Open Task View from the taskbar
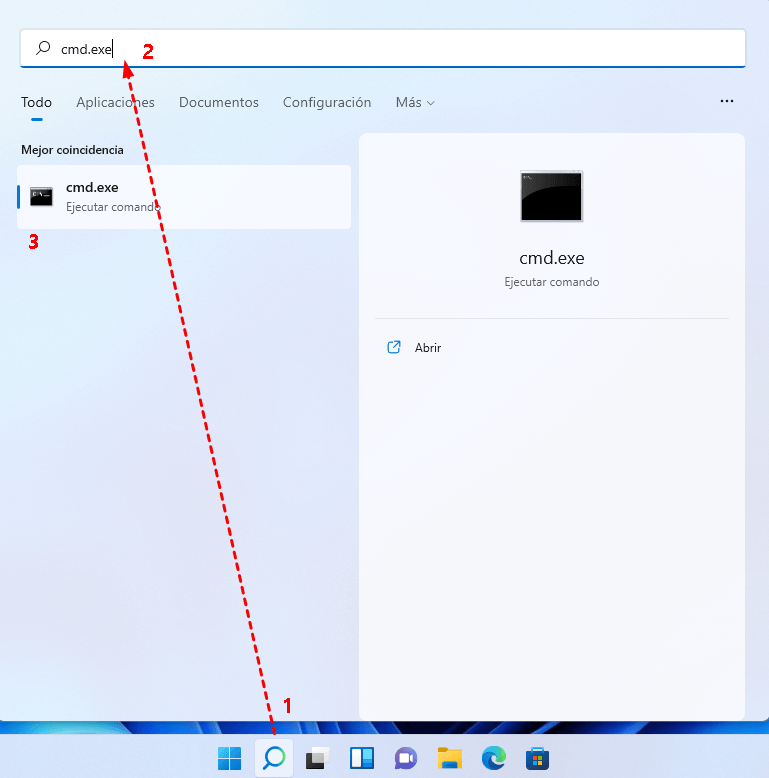 317,758
